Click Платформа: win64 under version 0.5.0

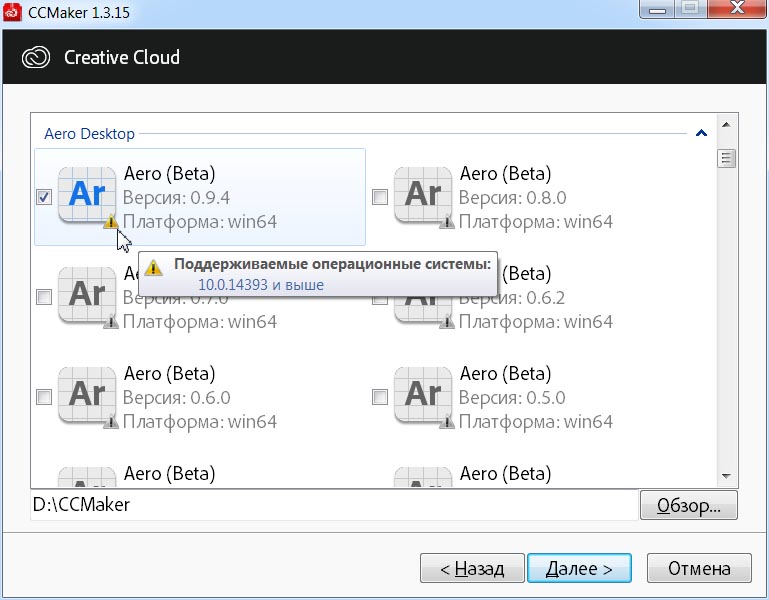[x=536, y=422]
